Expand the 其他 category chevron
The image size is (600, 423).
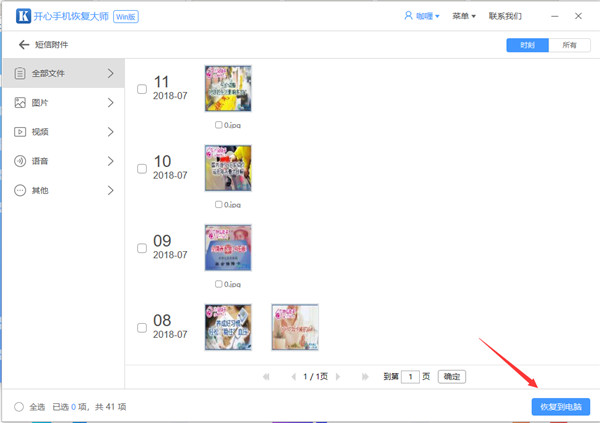point(110,190)
